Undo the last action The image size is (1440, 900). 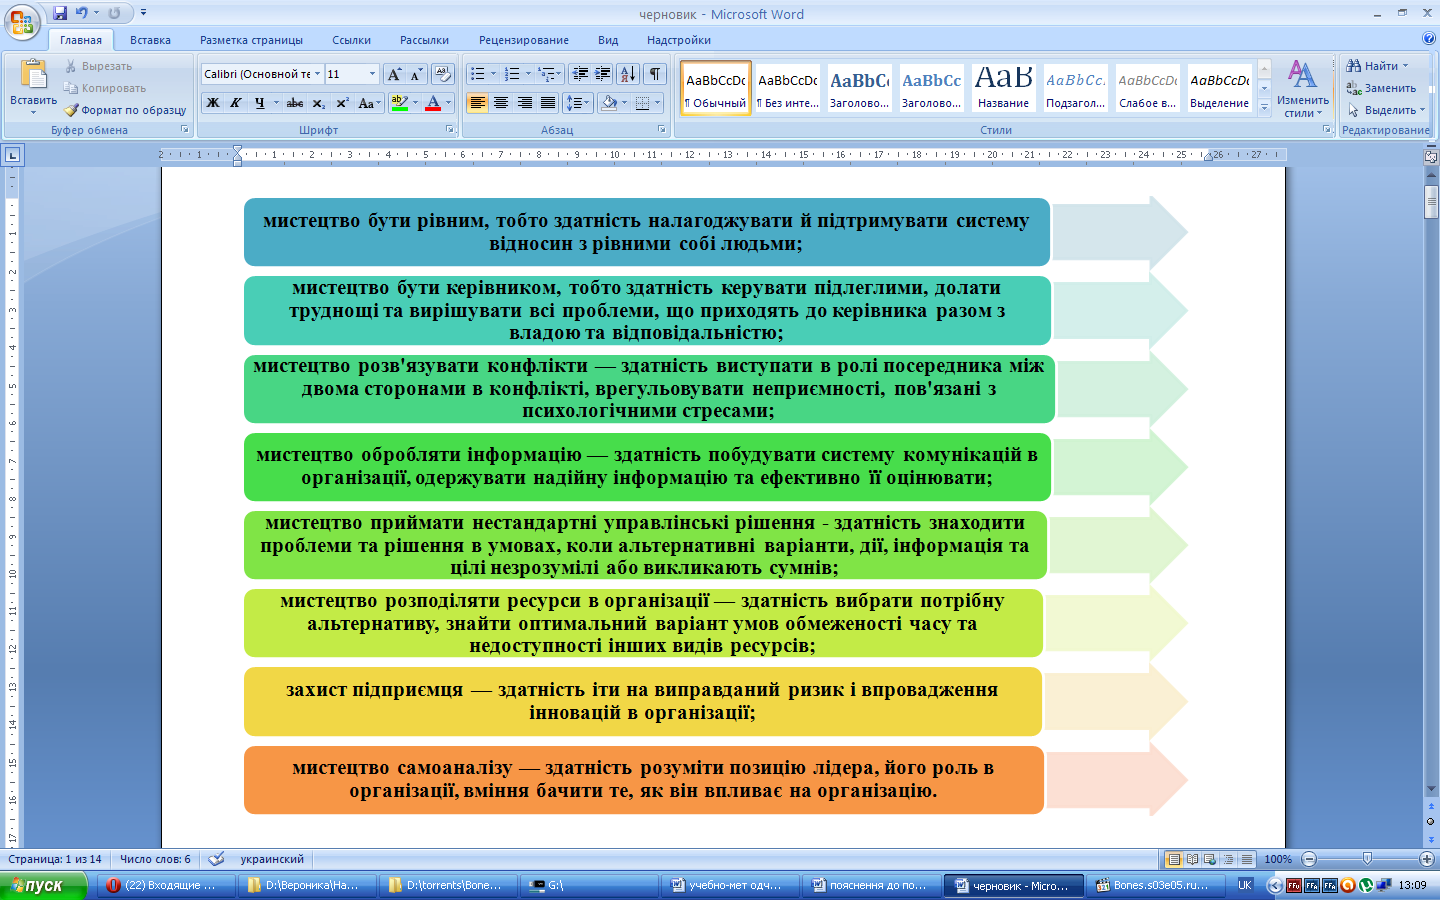pos(82,13)
